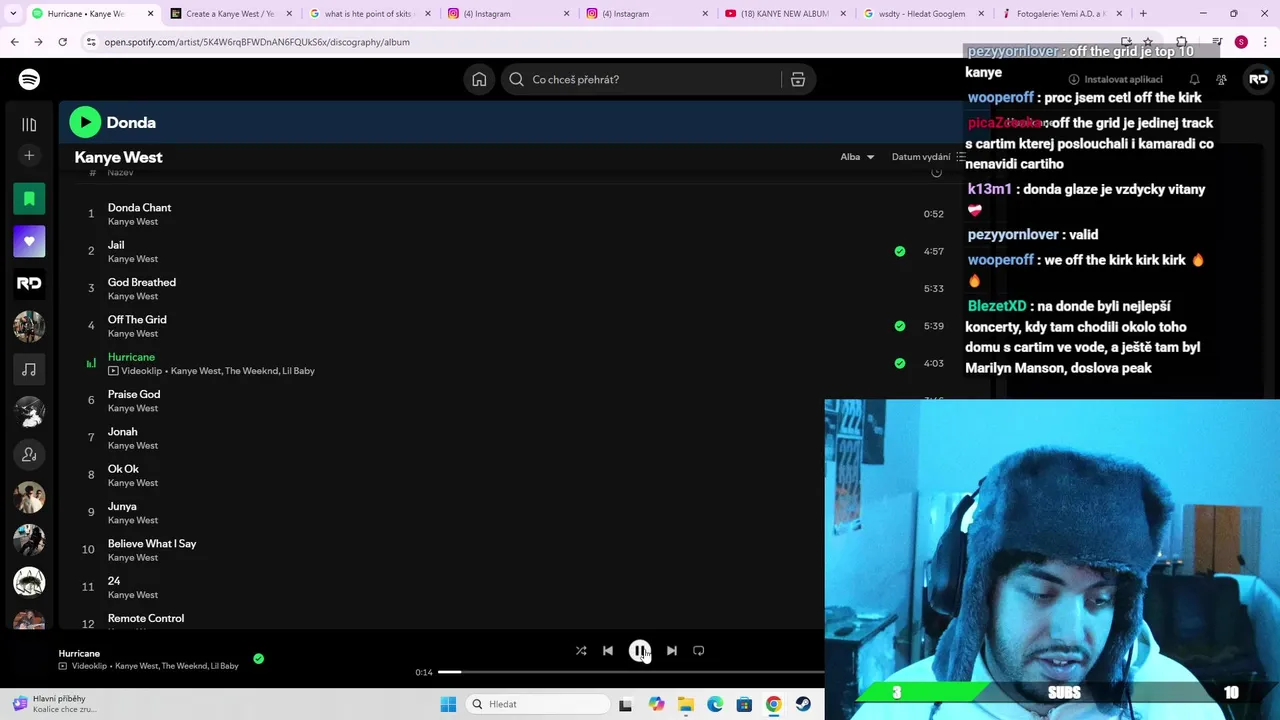This screenshot has width=1280, height=720.
Task: Open Friend Activity icon
Action: coord(1221,79)
